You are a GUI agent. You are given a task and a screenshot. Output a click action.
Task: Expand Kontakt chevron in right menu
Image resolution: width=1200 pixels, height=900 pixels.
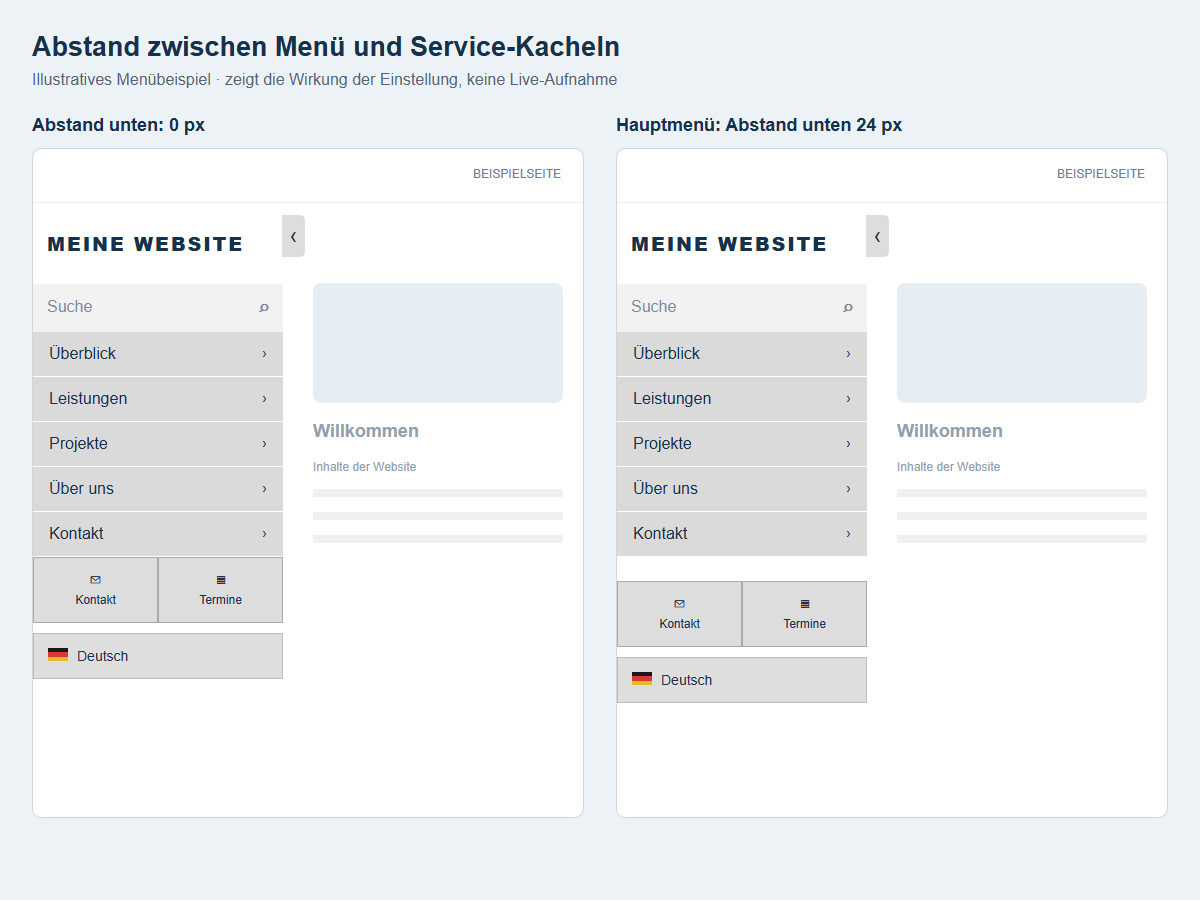tap(848, 534)
